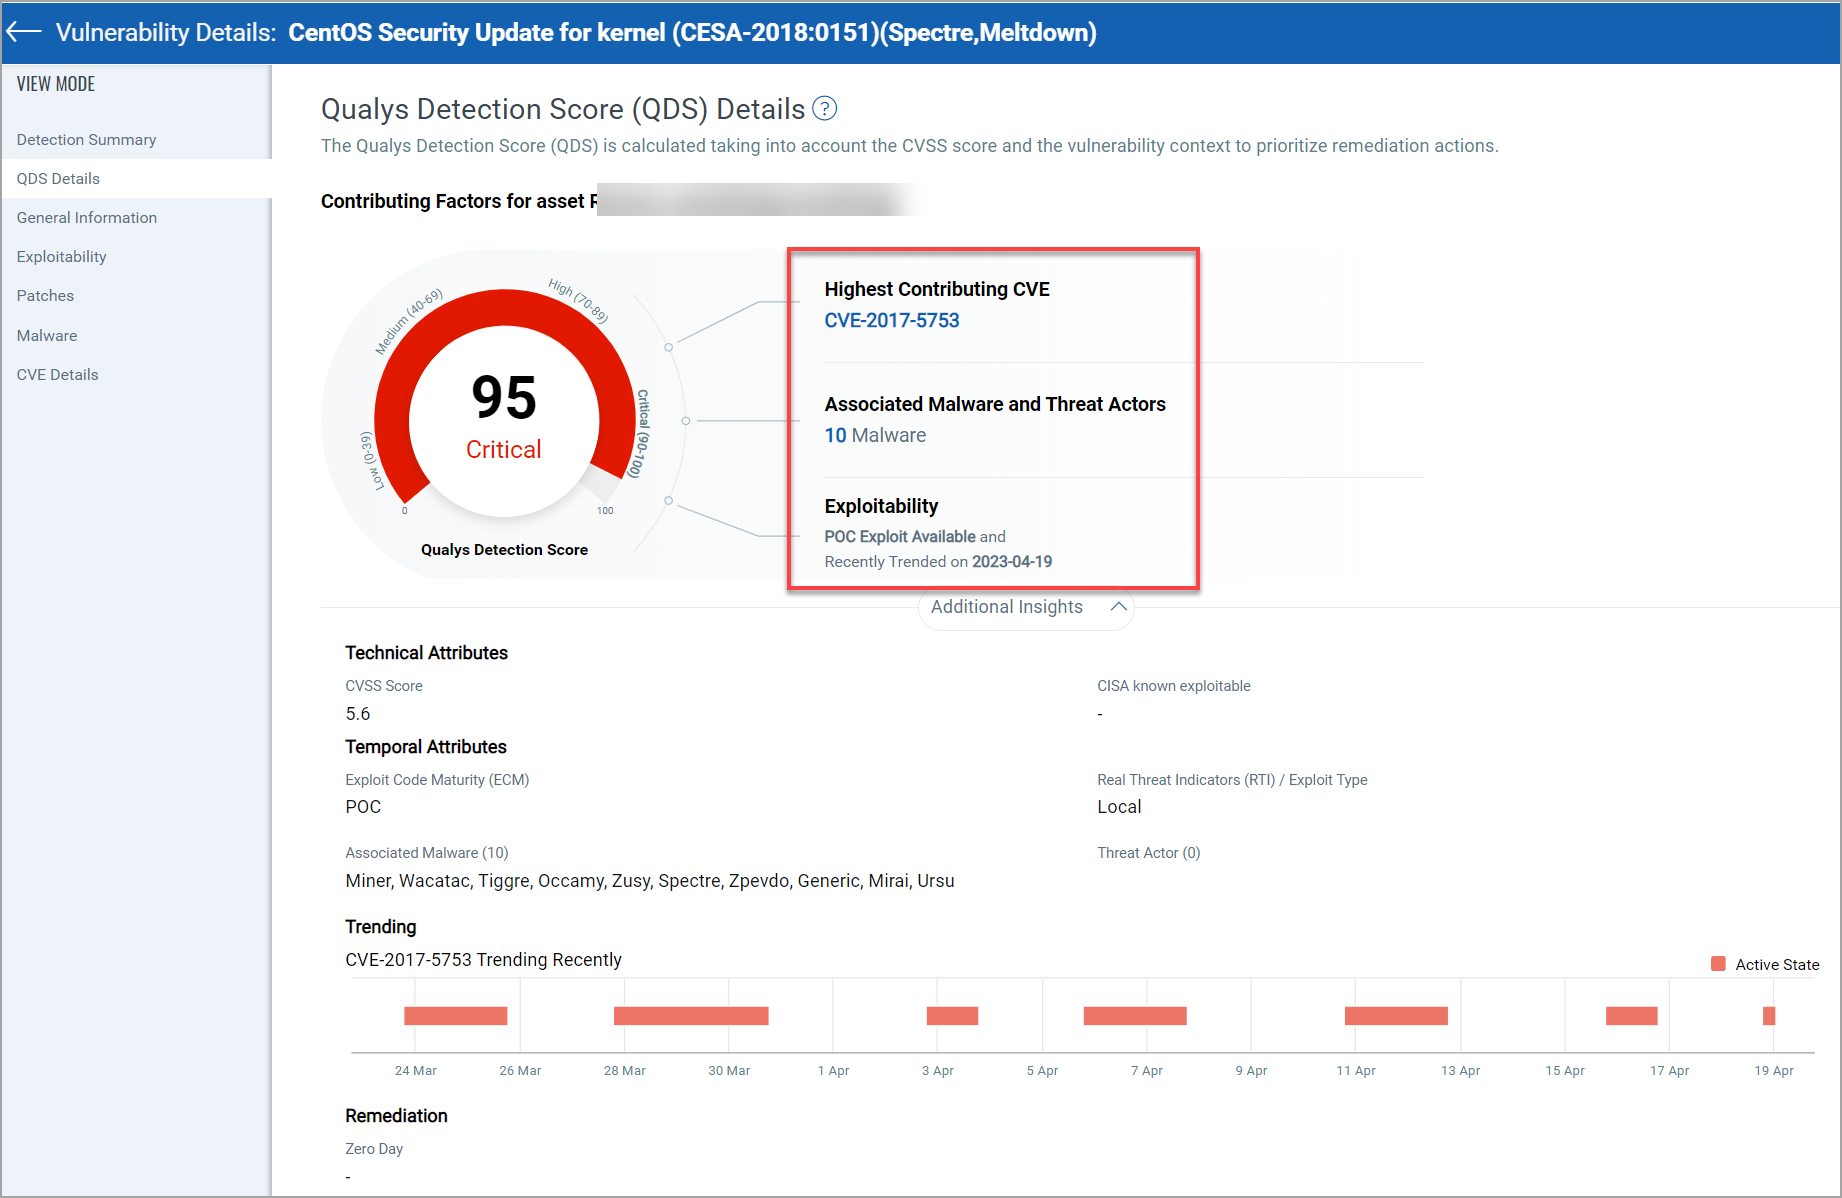Click 'Associated Malware and Threat Actors' heading
The image size is (1842, 1198).
[x=995, y=404]
